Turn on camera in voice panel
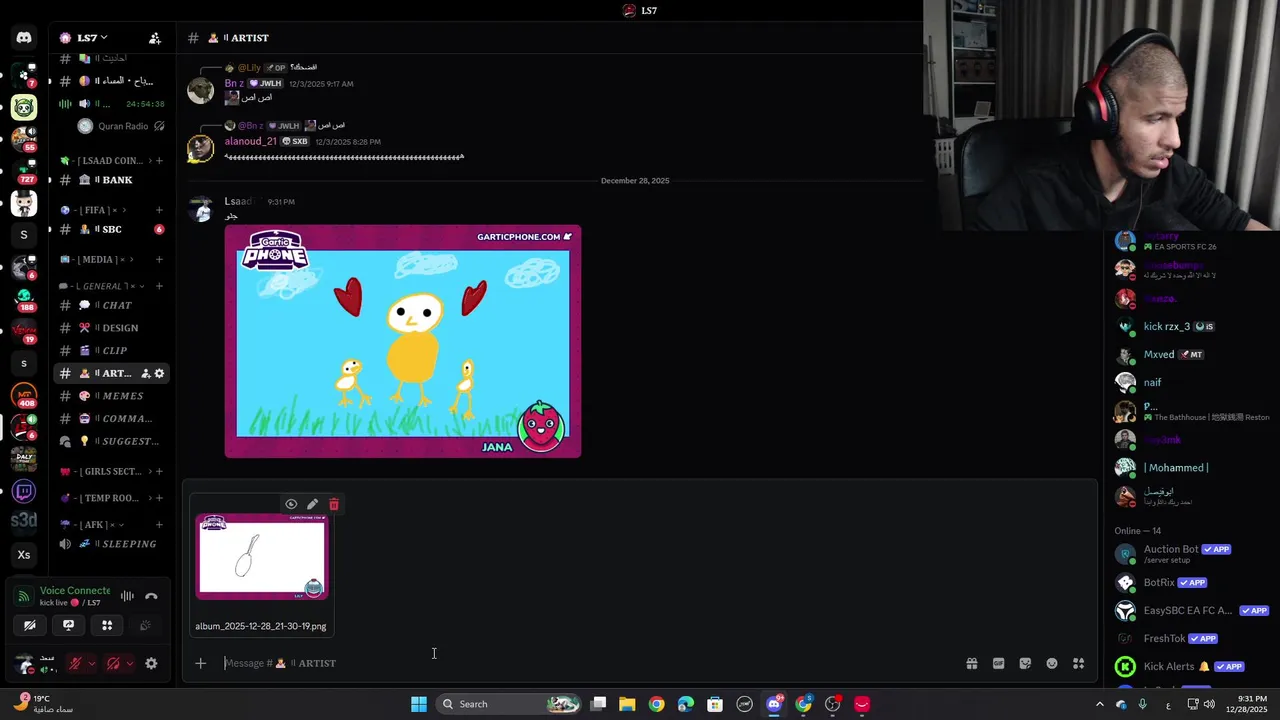Viewport: 1280px width, 720px height. tap(30, 625)
